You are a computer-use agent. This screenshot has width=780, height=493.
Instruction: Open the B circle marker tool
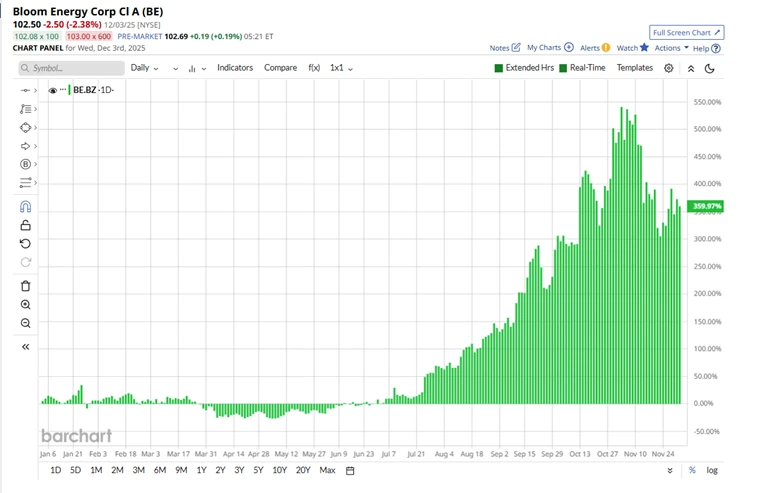[x=25, y=164]
